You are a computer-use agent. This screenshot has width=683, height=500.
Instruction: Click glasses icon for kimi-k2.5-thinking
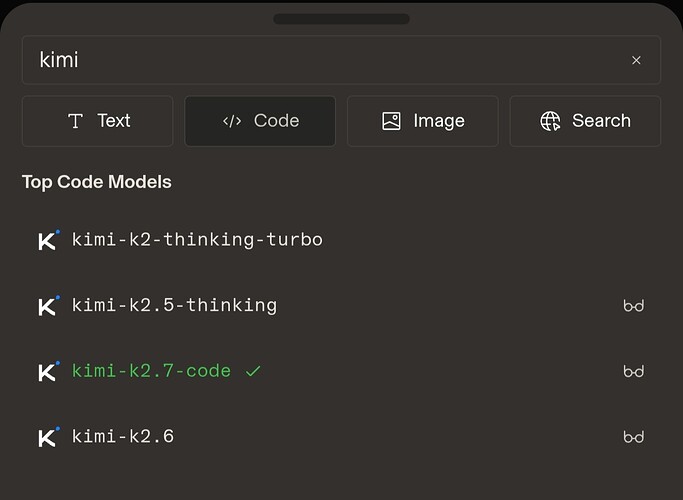(633, 306)
